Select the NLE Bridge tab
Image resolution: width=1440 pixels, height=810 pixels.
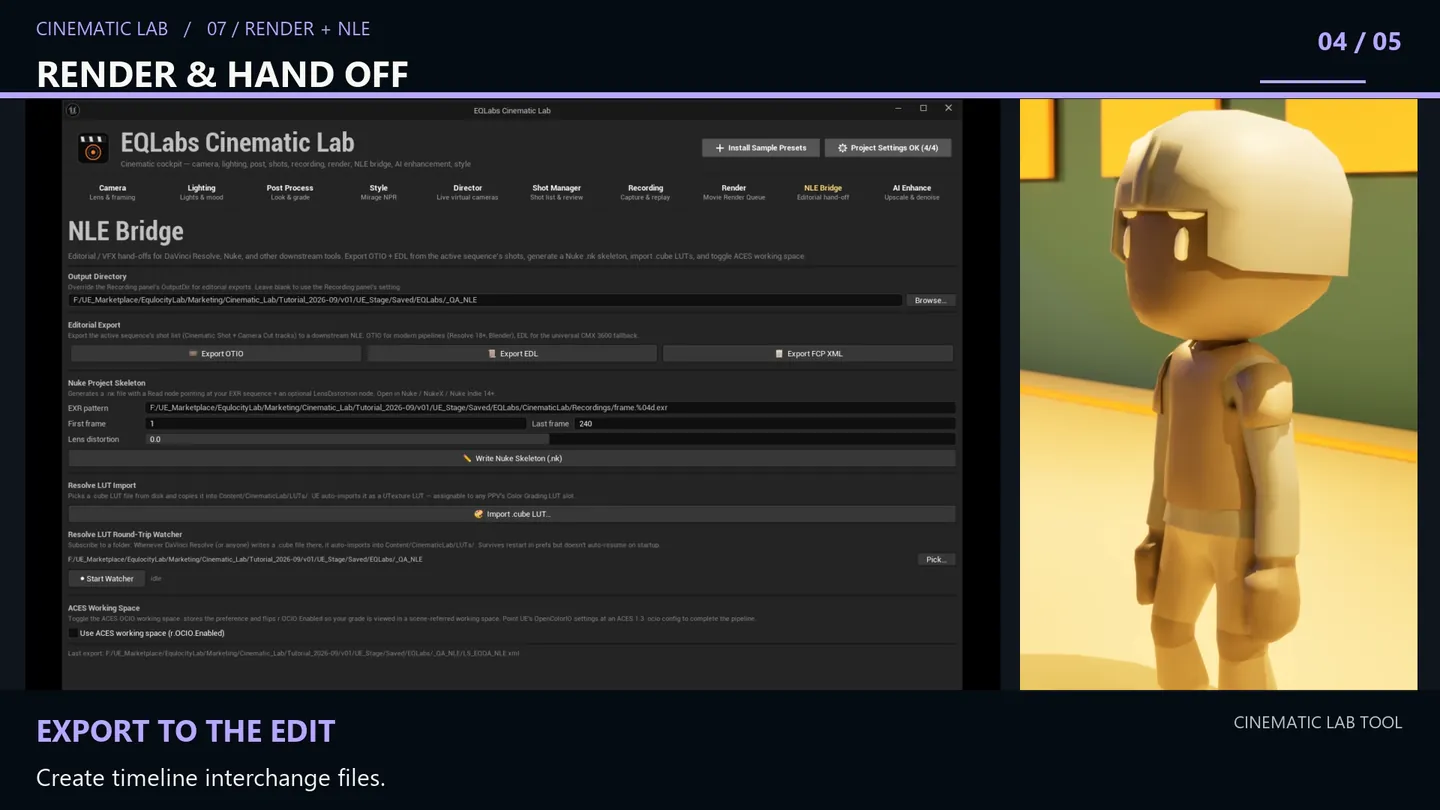(x=823, y=192)
